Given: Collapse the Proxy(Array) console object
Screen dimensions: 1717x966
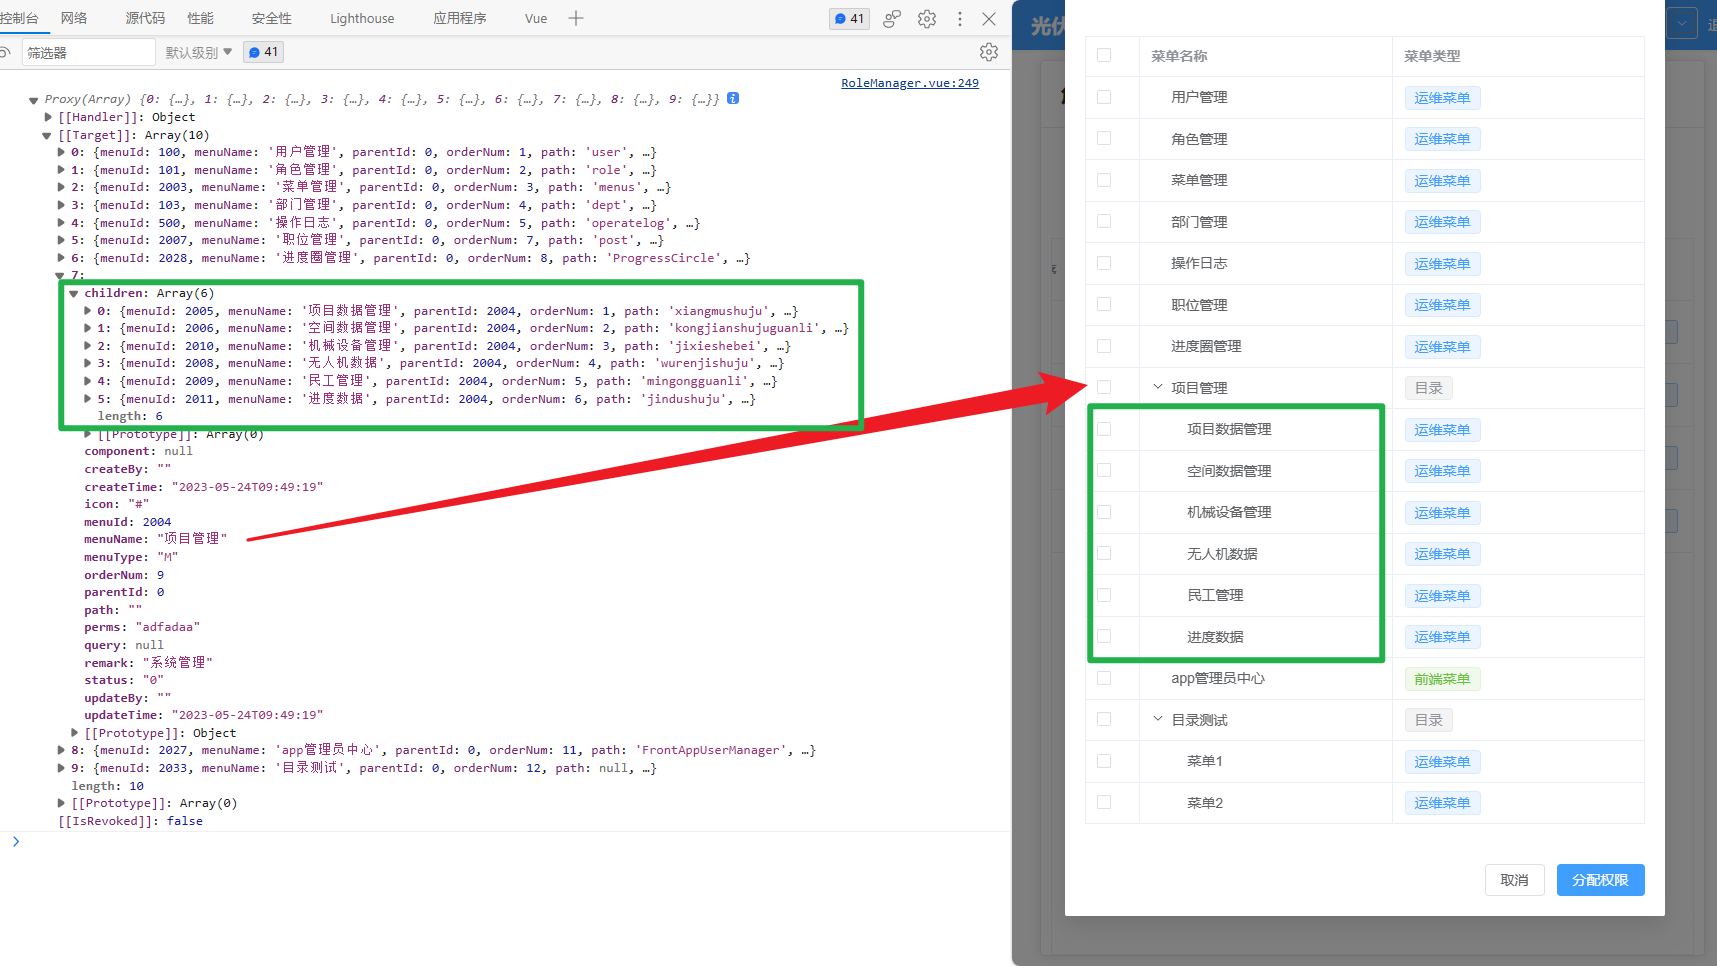Looking at the screenshot, I should pos(34,100).
